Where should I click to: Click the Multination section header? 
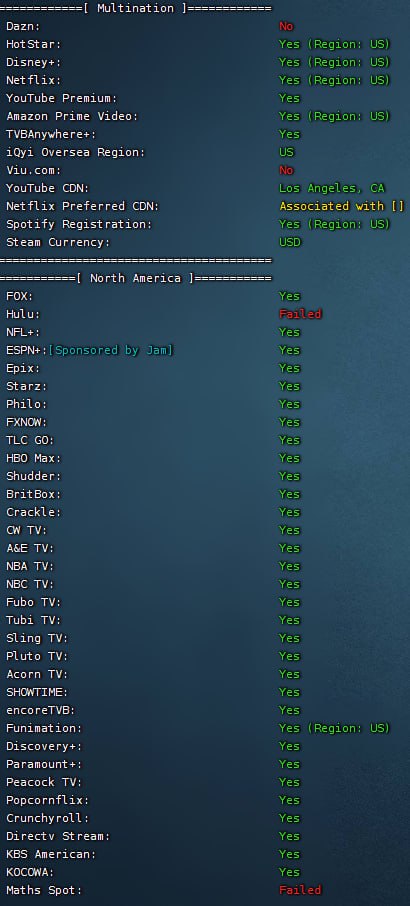[x=136, y=8]
